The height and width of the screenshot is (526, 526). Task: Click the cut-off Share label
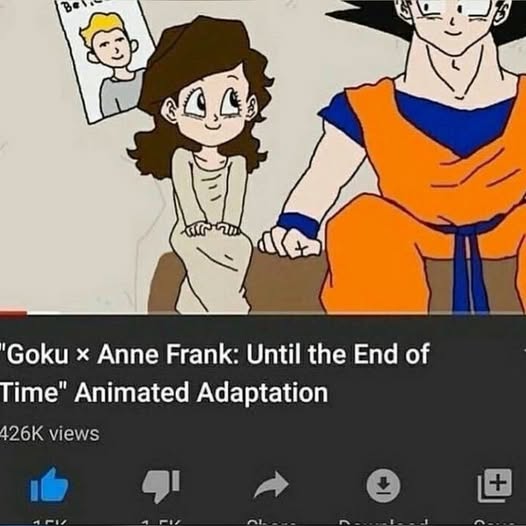(271, 523)
